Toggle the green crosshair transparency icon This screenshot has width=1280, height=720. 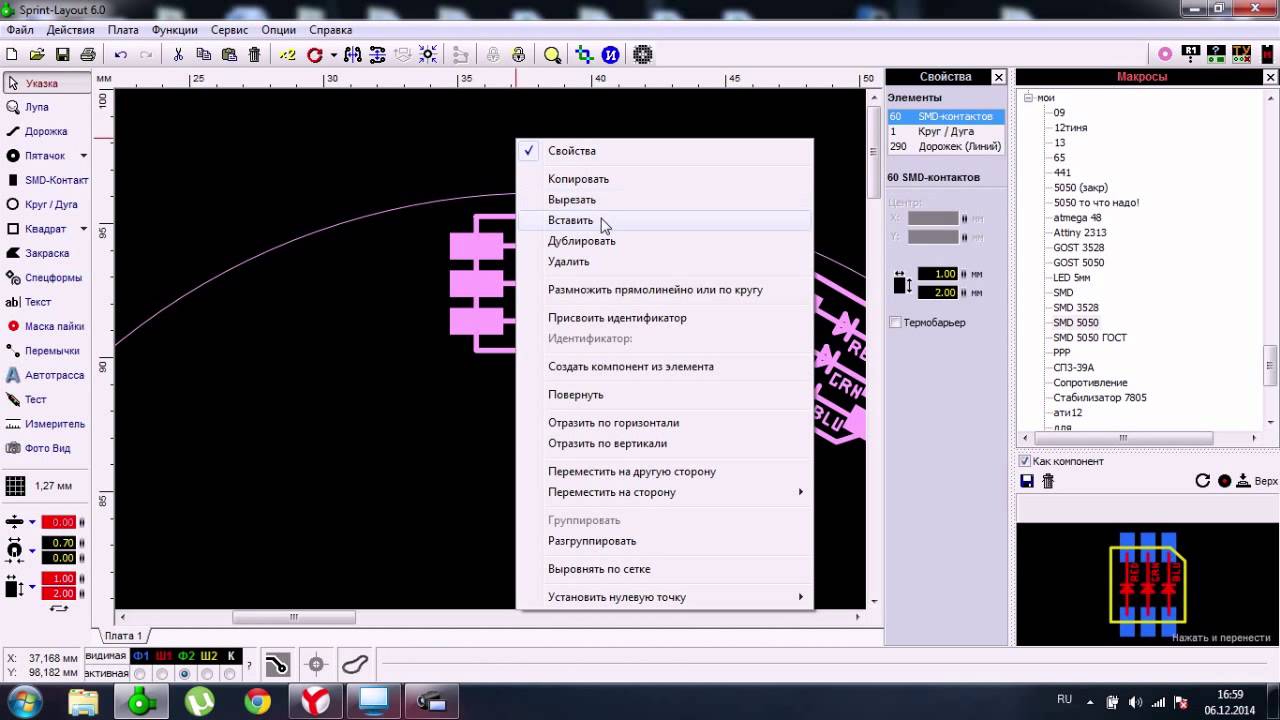click(584, 55)
